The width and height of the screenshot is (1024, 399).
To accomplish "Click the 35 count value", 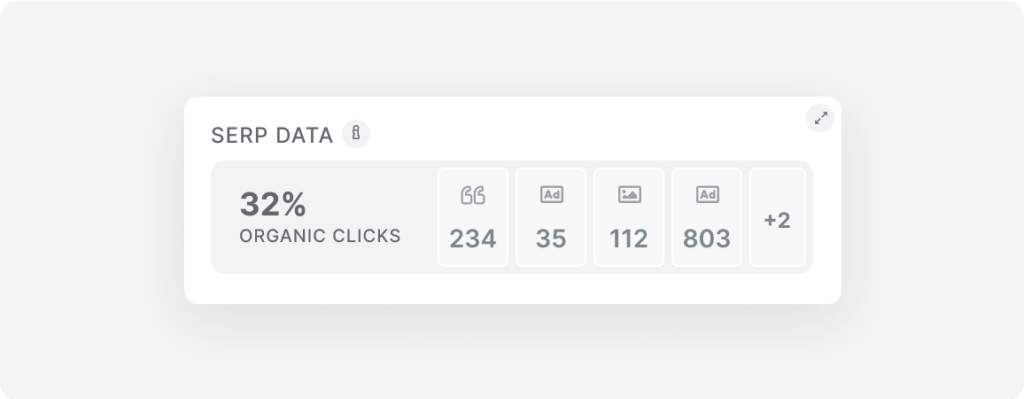I will [x=551, y=238].
